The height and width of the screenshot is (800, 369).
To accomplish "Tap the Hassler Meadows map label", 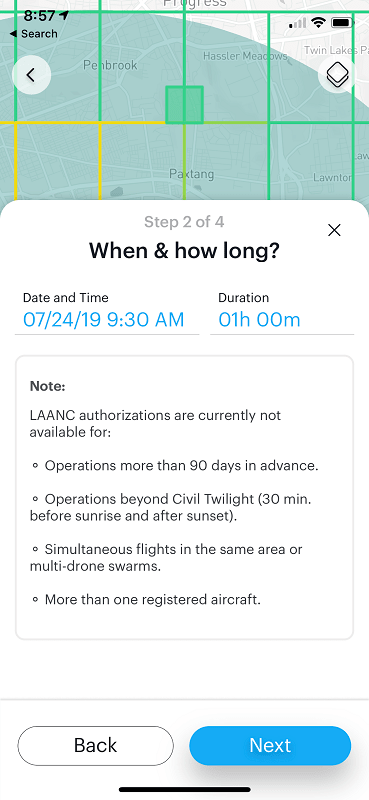I will point(245,56).
